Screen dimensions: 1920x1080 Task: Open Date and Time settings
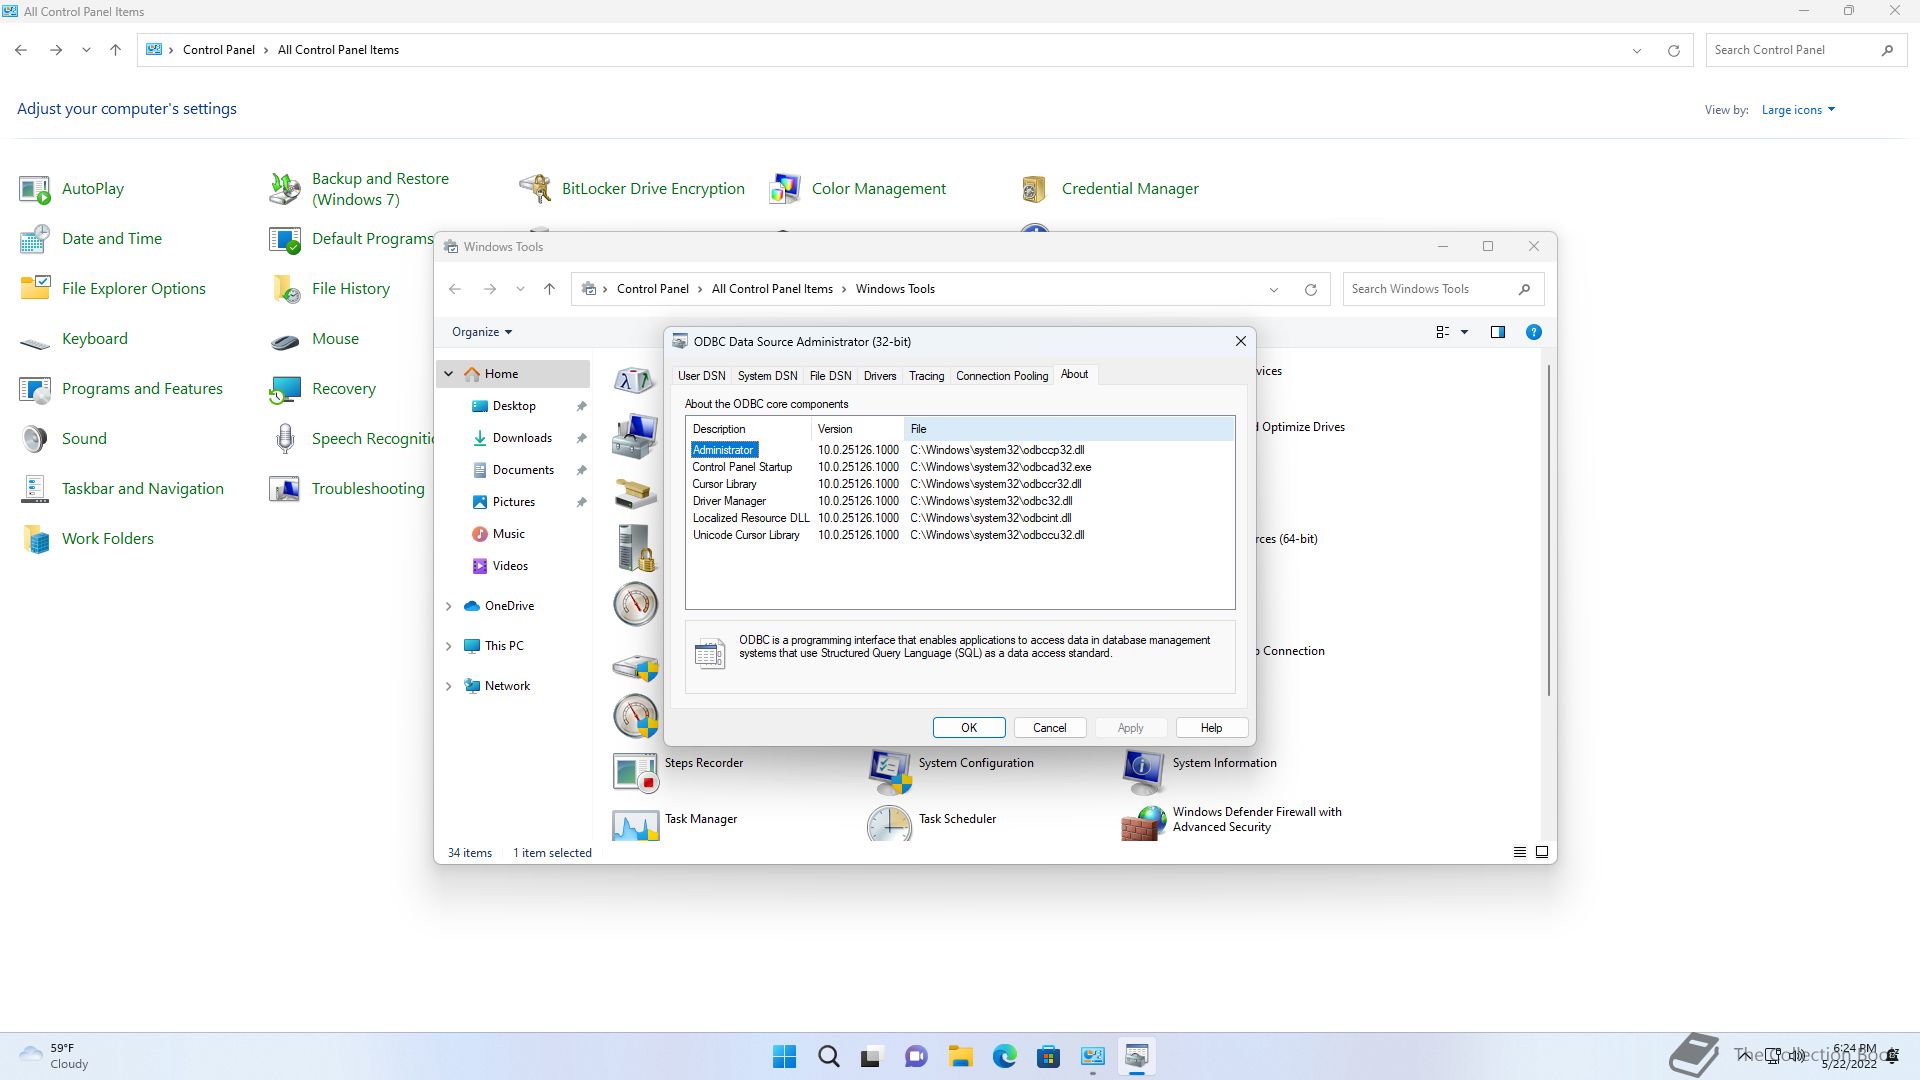[x=91, y=239]
